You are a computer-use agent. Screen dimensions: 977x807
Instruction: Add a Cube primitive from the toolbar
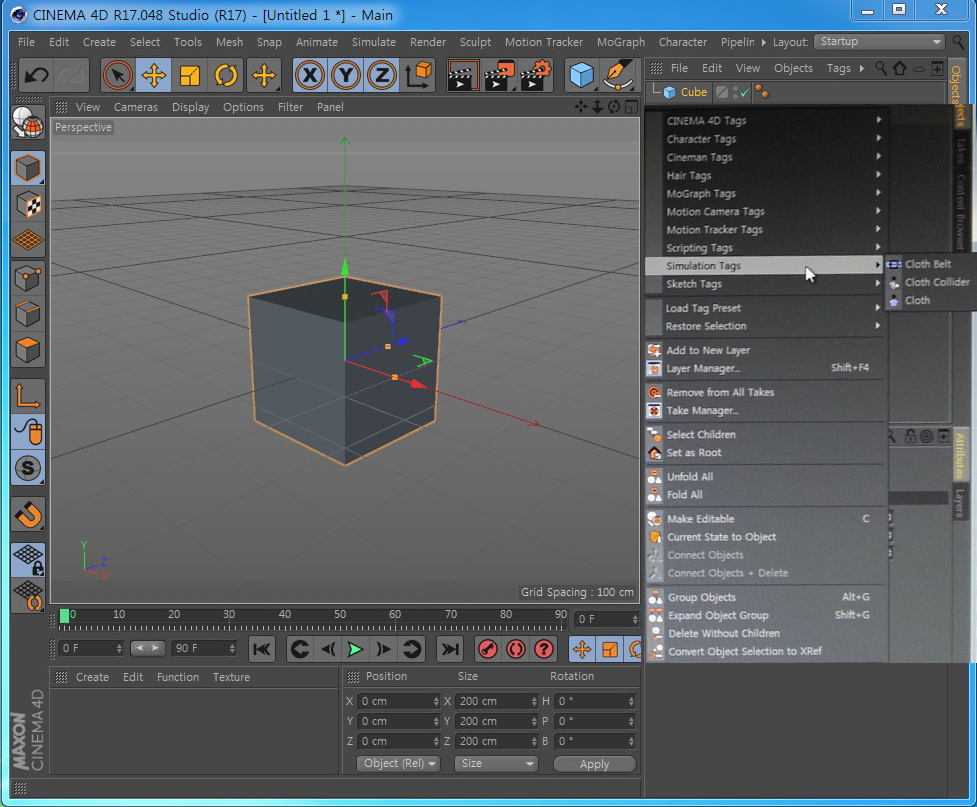click(582, 75)
